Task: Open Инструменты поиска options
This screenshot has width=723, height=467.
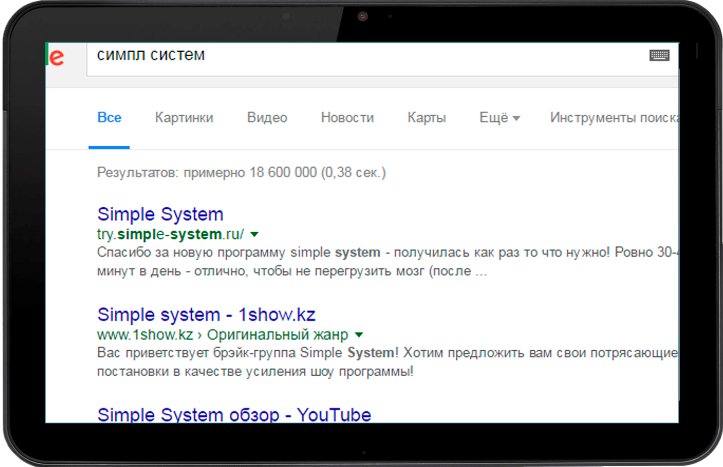Action: click(x=614, y=118)
